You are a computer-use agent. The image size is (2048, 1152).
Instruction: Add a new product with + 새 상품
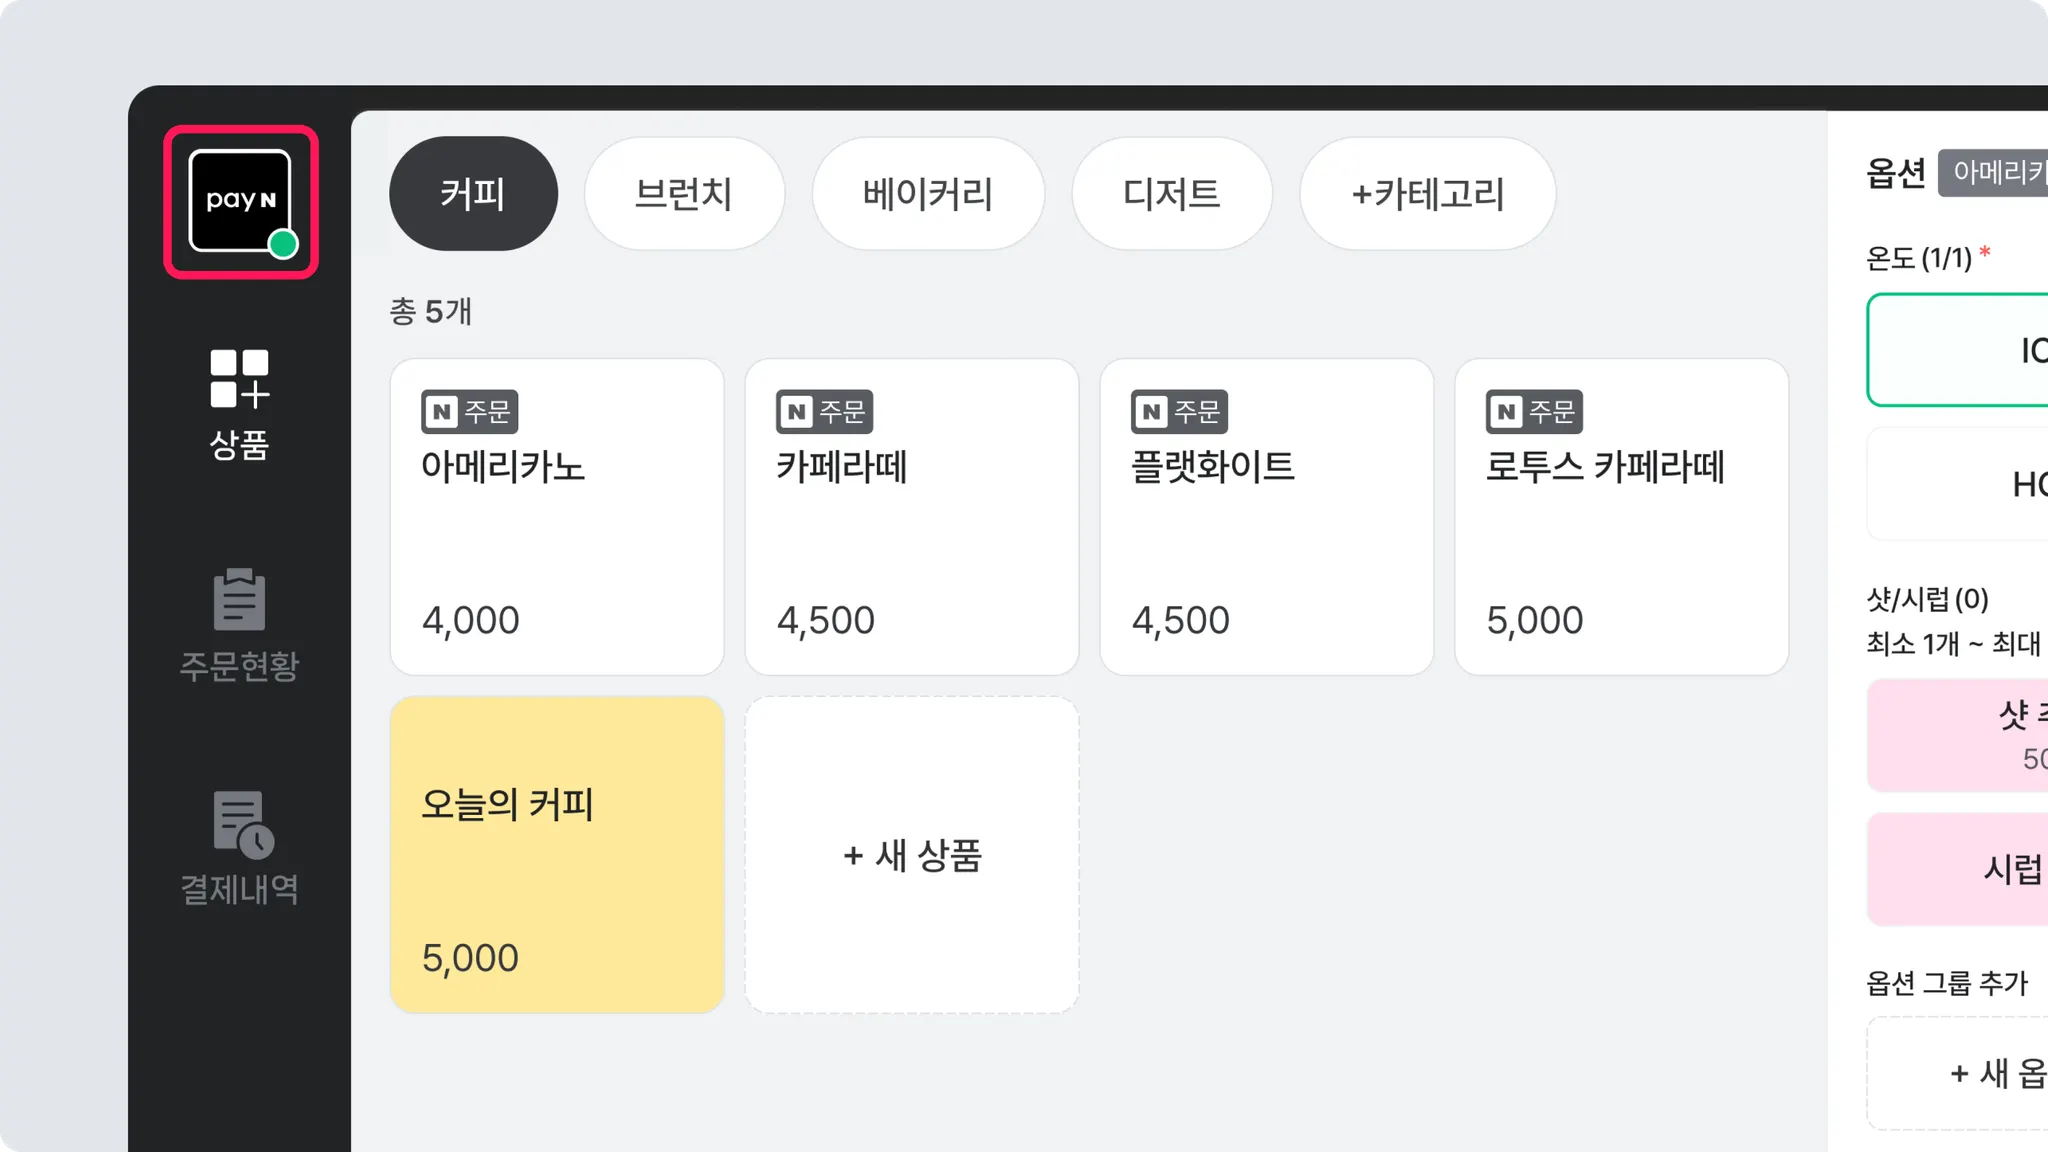click(x=912, y=855)
